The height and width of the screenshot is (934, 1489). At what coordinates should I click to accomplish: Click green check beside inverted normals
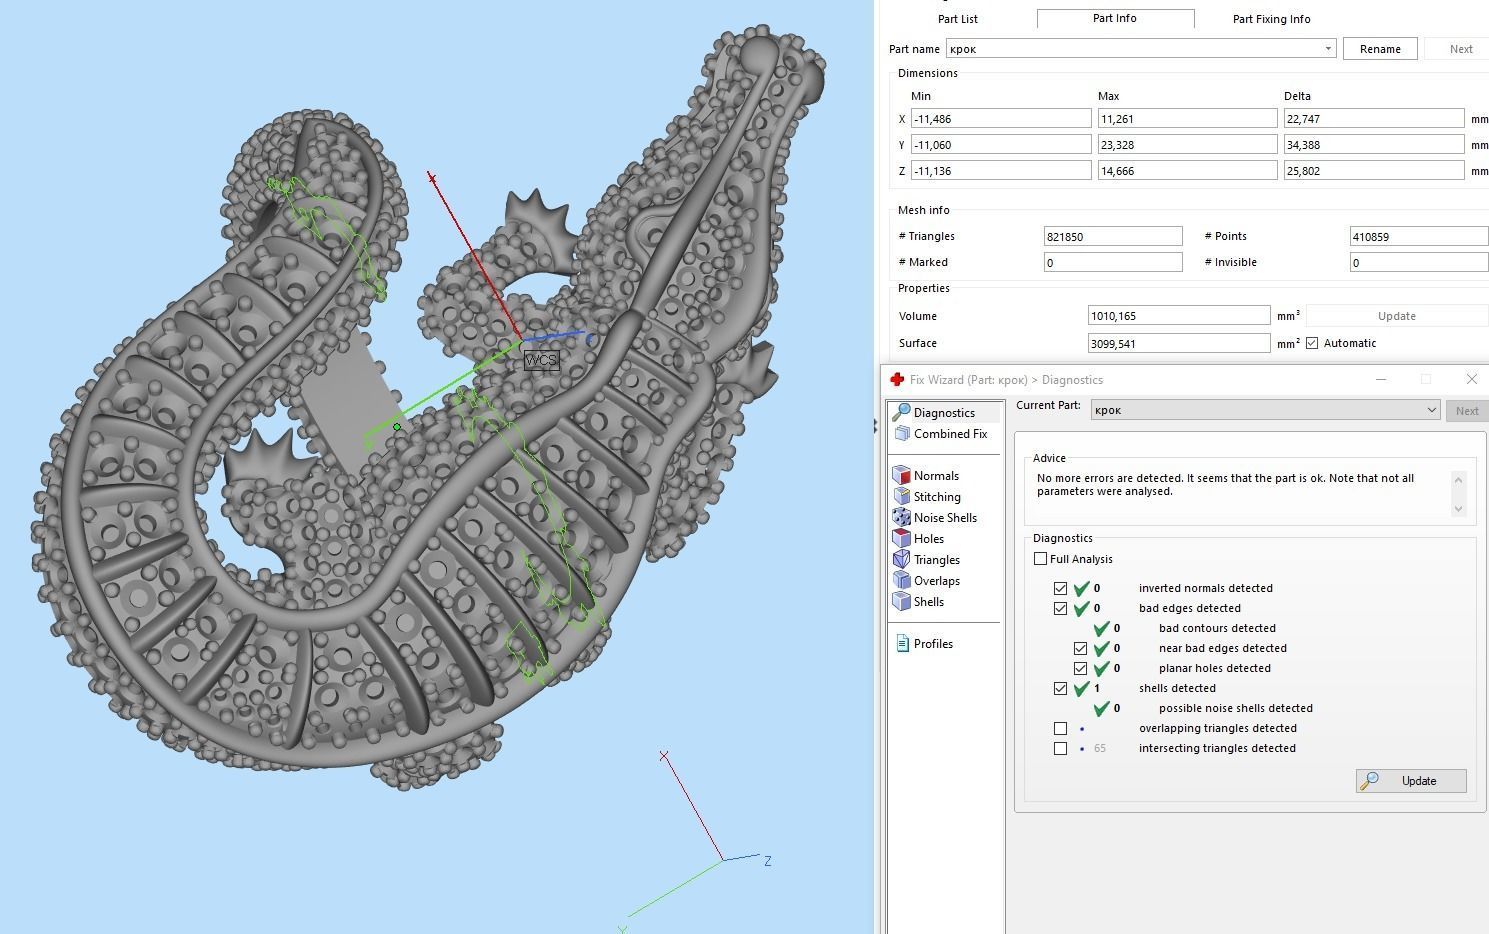[x=1081, y=588]
